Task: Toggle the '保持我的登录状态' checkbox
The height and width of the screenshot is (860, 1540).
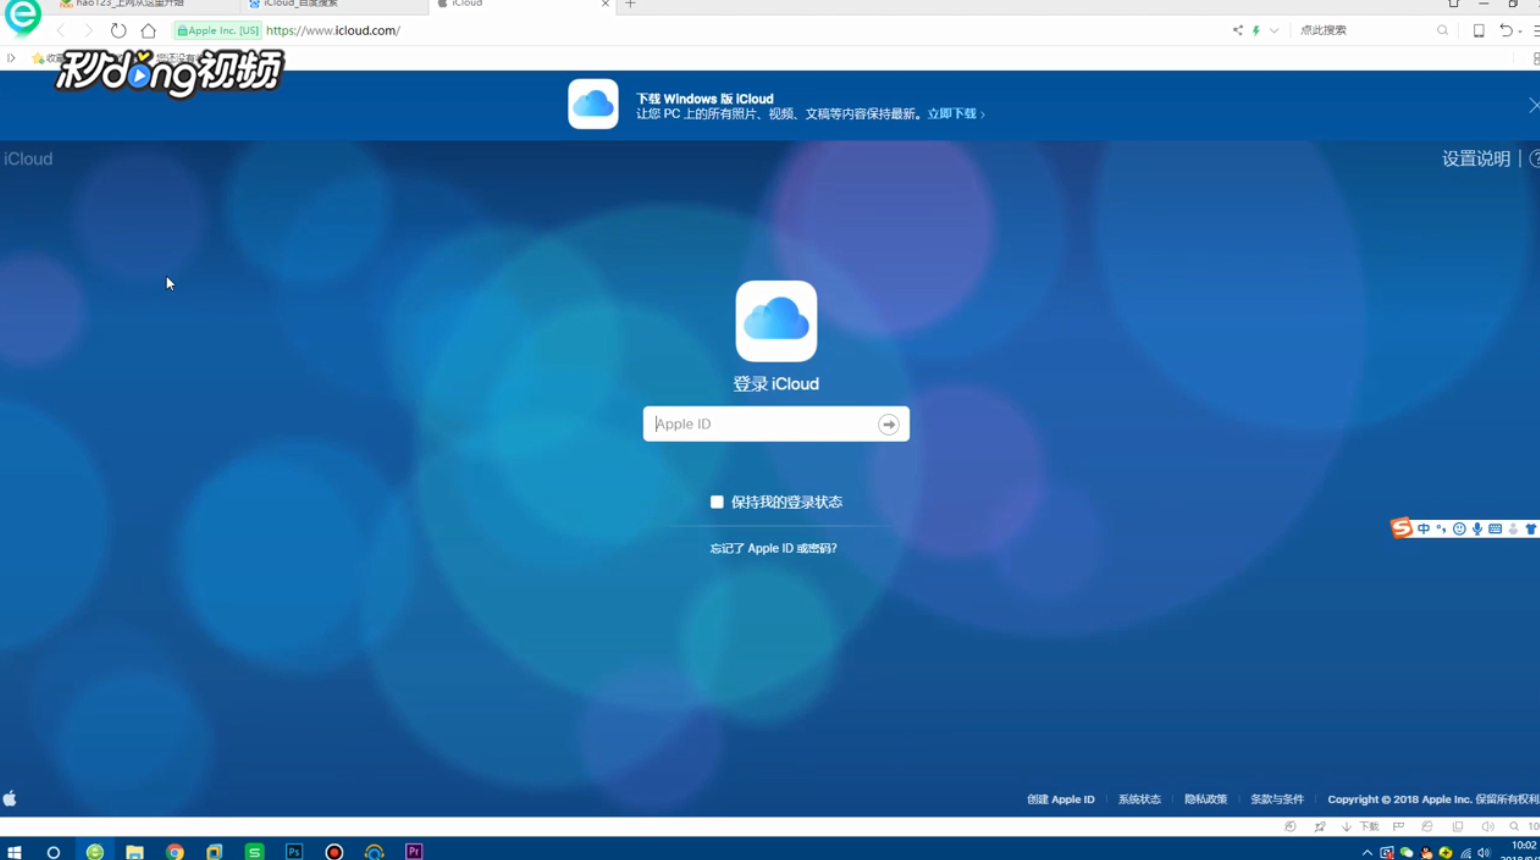Action: 716,501
